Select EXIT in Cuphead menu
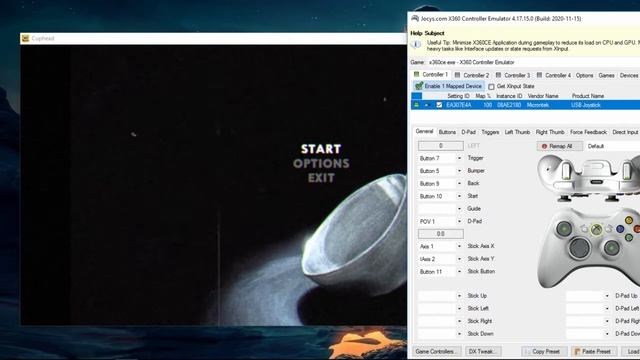 tap(321, 178)
